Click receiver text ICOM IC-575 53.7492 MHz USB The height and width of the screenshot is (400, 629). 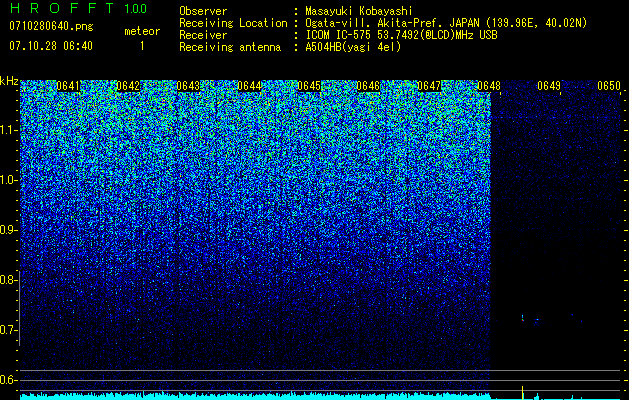(x=401, y=35)
